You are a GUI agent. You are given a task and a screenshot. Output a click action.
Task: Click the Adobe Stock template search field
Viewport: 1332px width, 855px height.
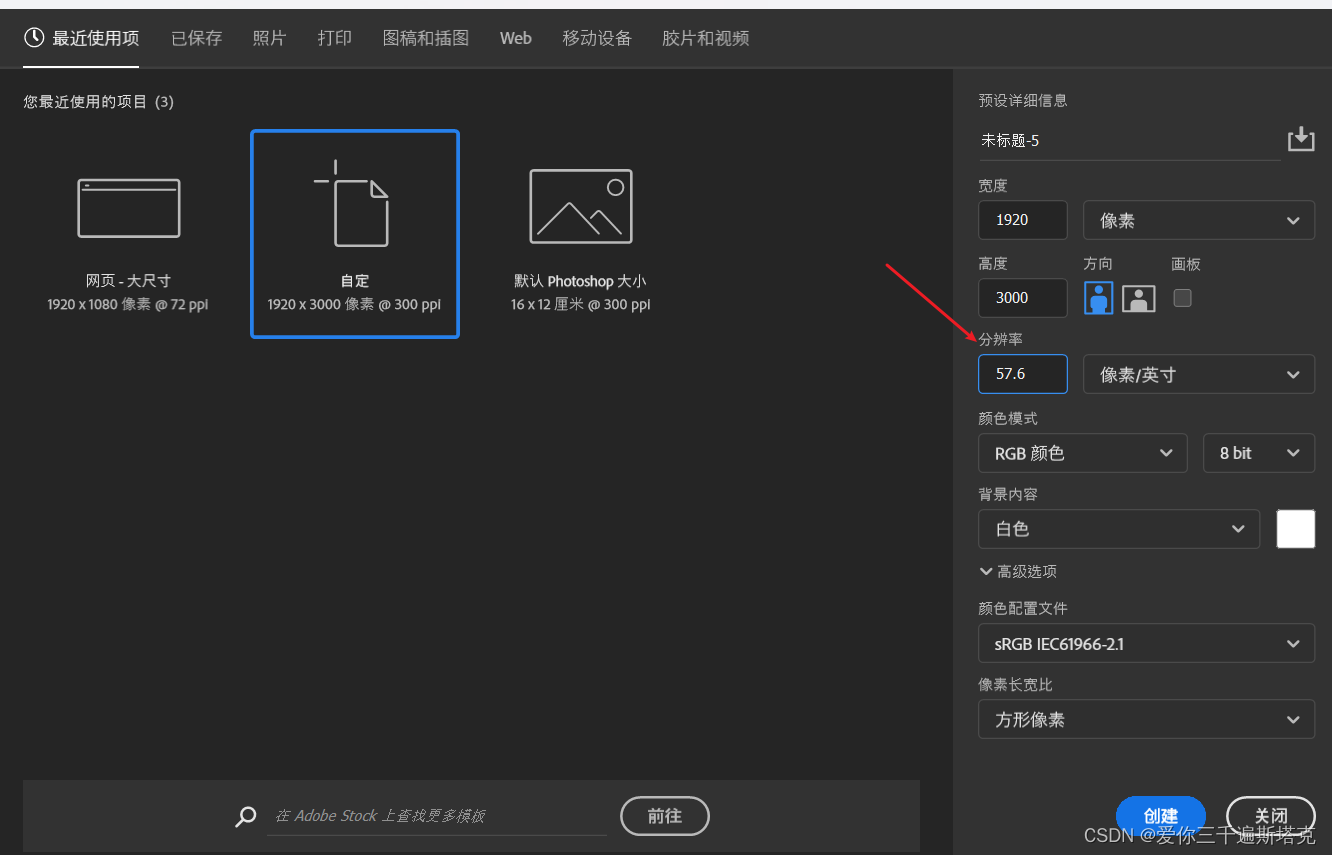coord(436,816)
